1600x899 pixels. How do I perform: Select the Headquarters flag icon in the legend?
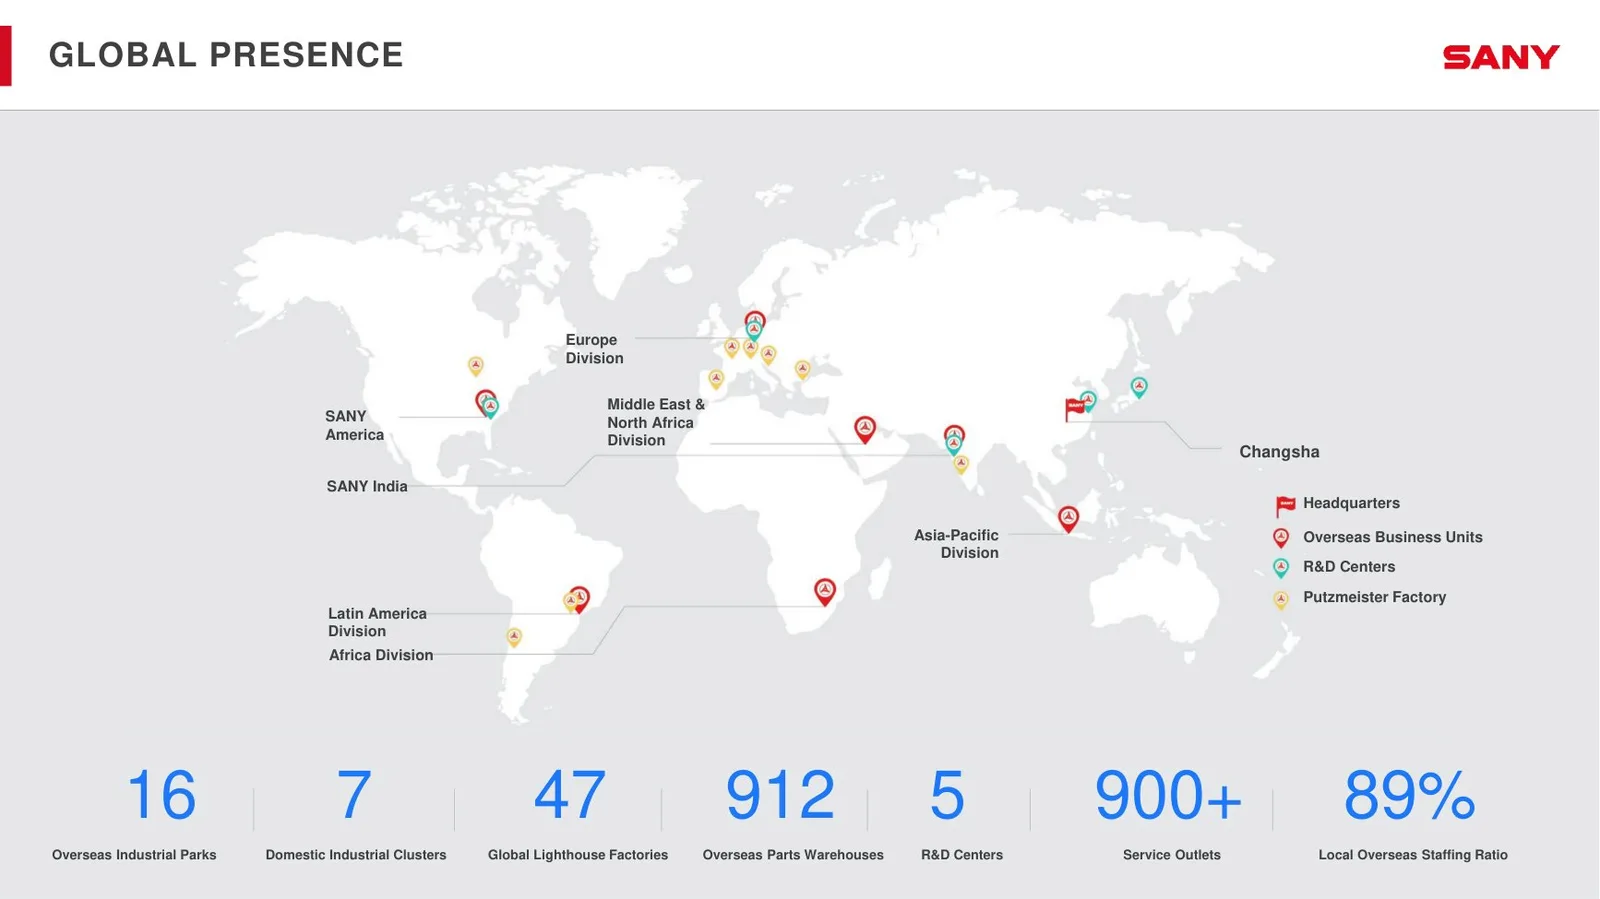pyautogui.click(x=1285, y=506)
